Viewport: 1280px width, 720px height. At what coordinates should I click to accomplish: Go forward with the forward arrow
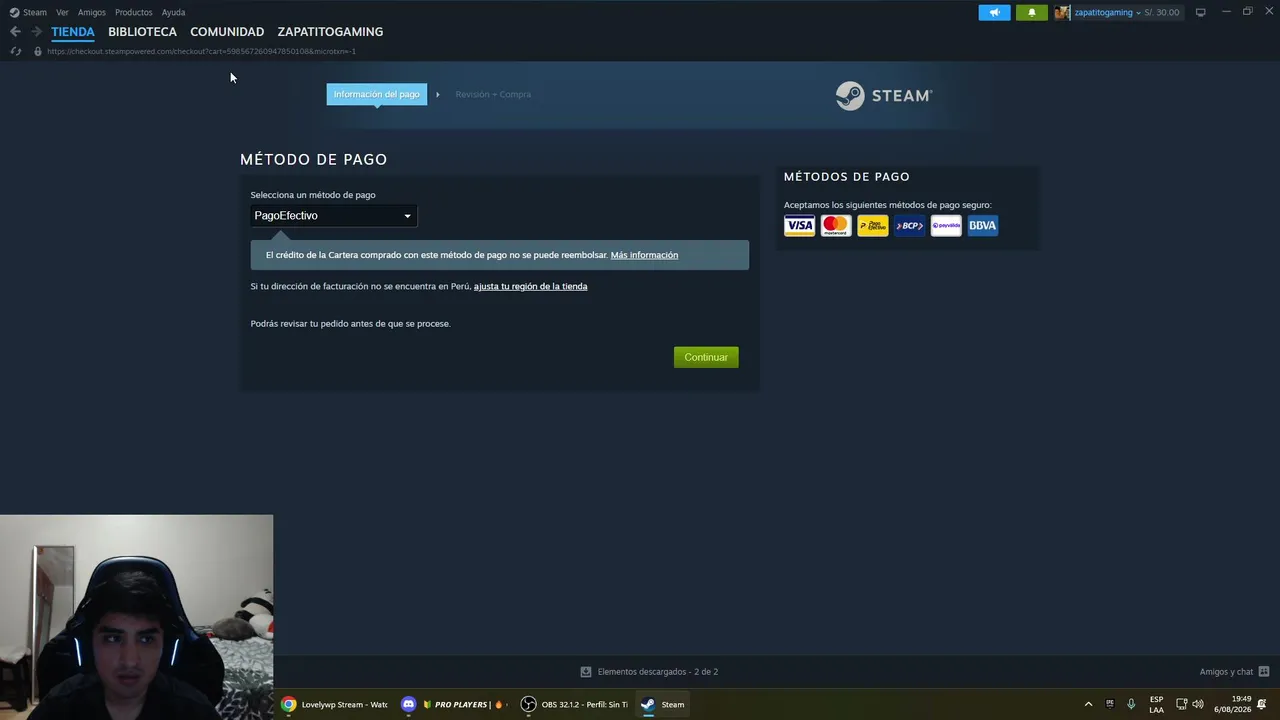(x=37, y=32)
